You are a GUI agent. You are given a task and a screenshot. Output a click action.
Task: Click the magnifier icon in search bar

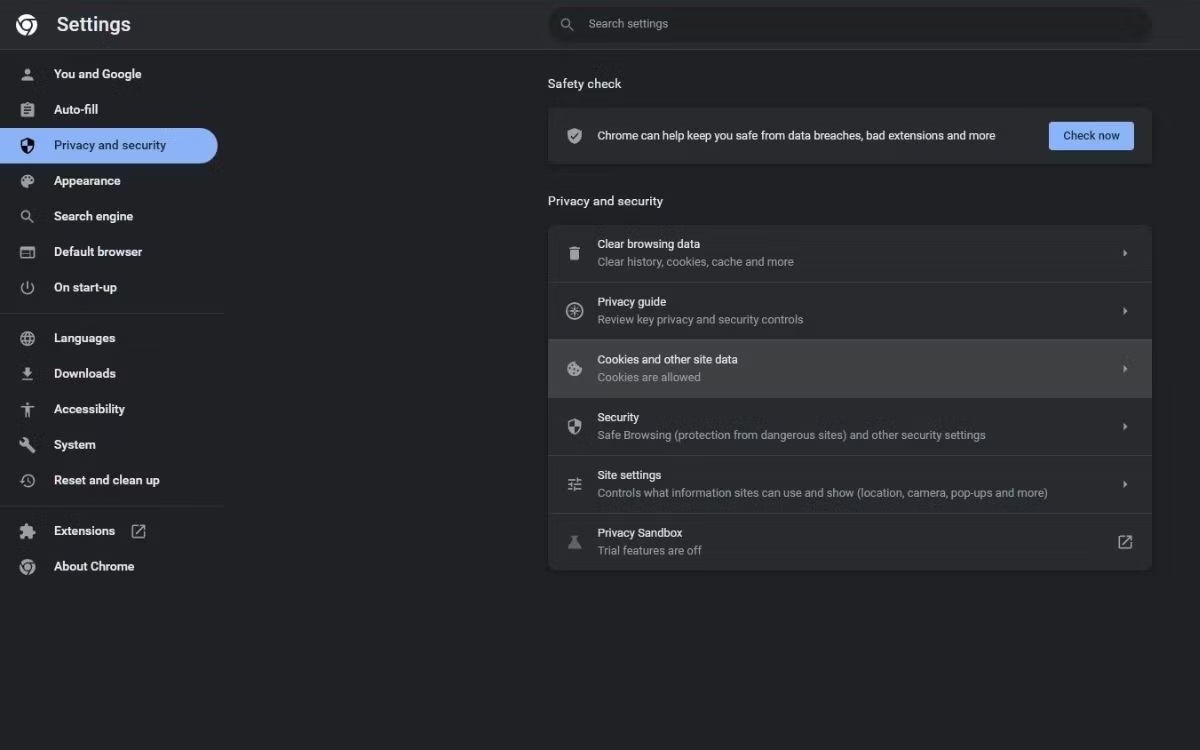[567, 24]
